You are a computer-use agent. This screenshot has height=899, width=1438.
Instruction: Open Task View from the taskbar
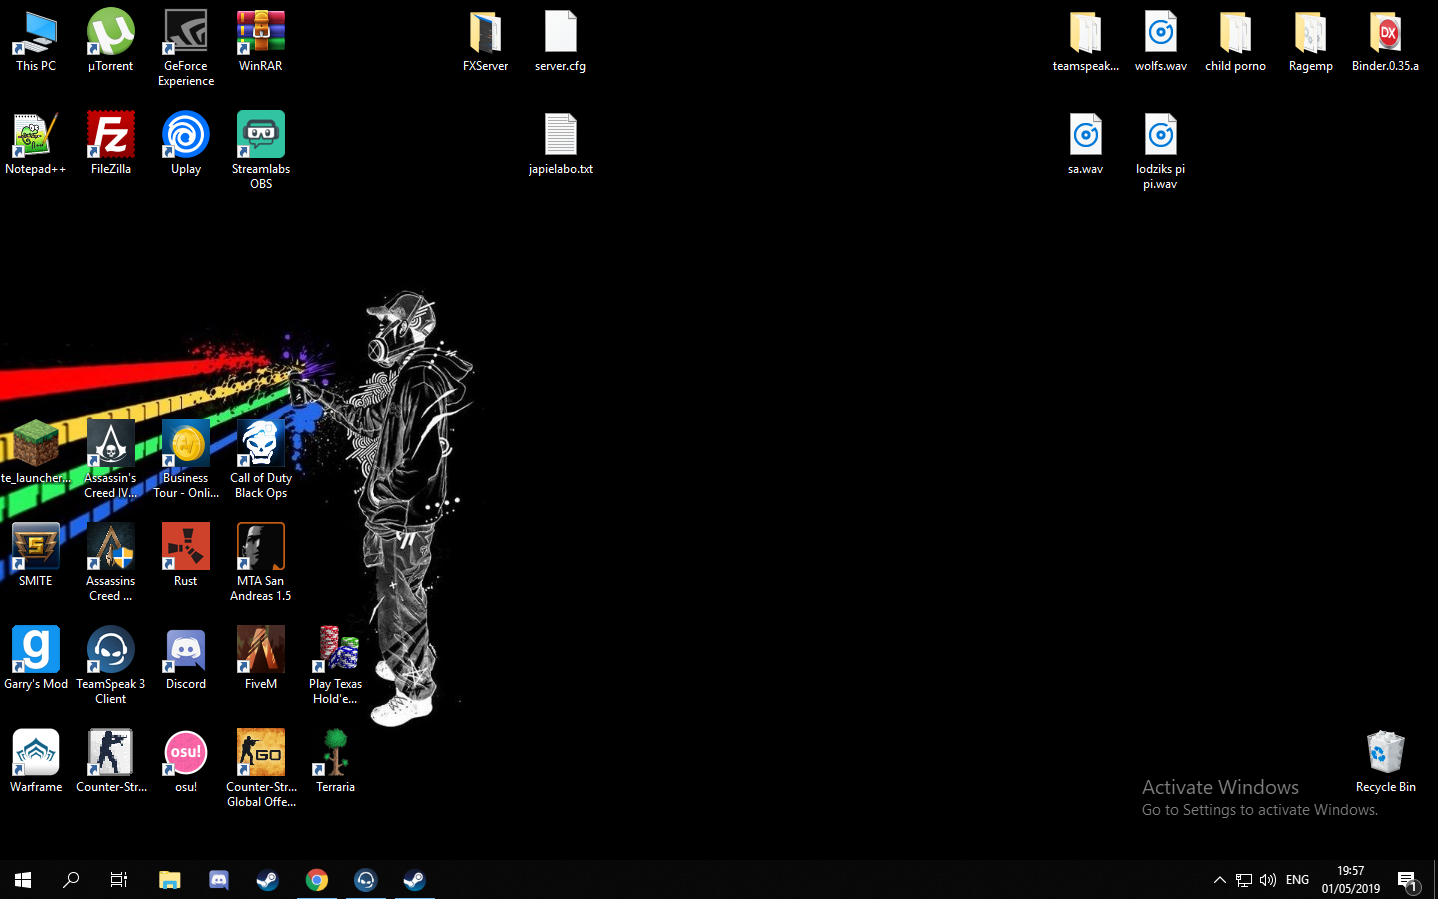point(119,880)
